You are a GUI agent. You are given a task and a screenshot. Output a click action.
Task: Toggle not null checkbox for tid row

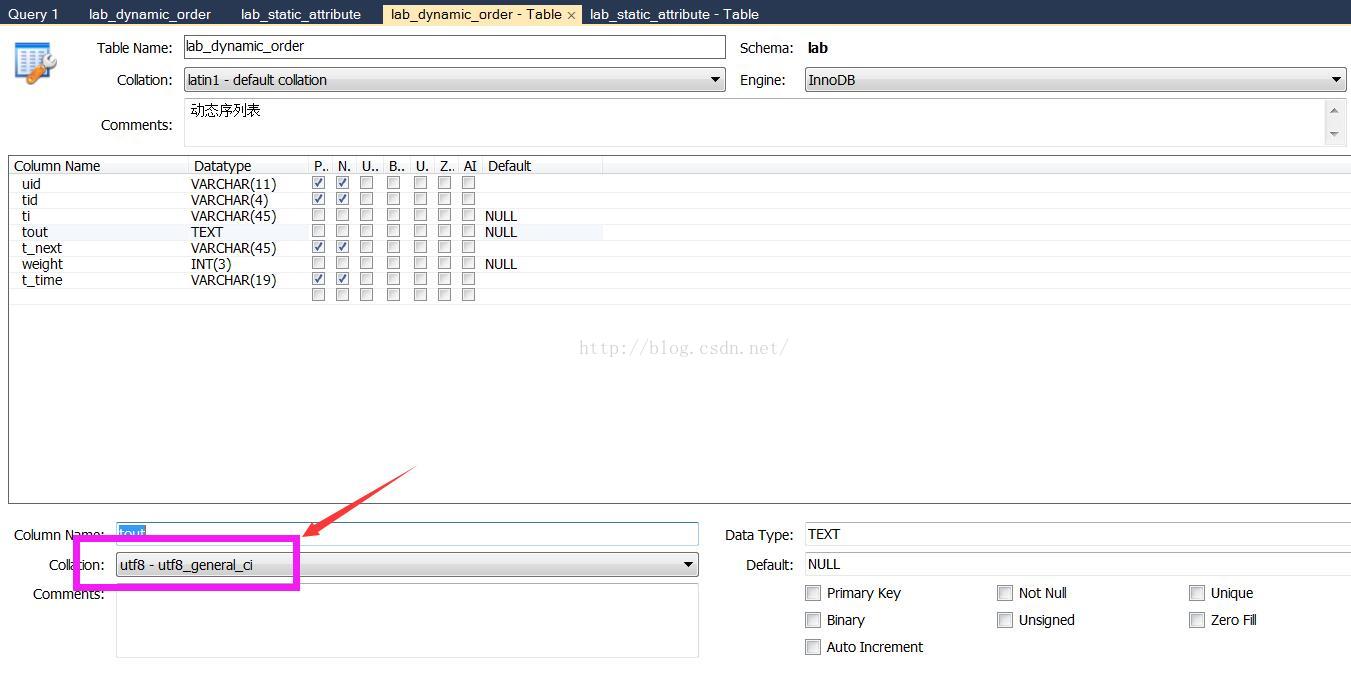(342, 199)
